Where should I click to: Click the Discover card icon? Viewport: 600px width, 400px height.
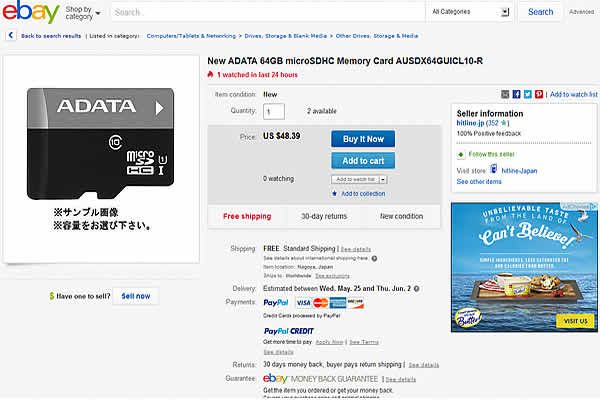click(355, 303)
